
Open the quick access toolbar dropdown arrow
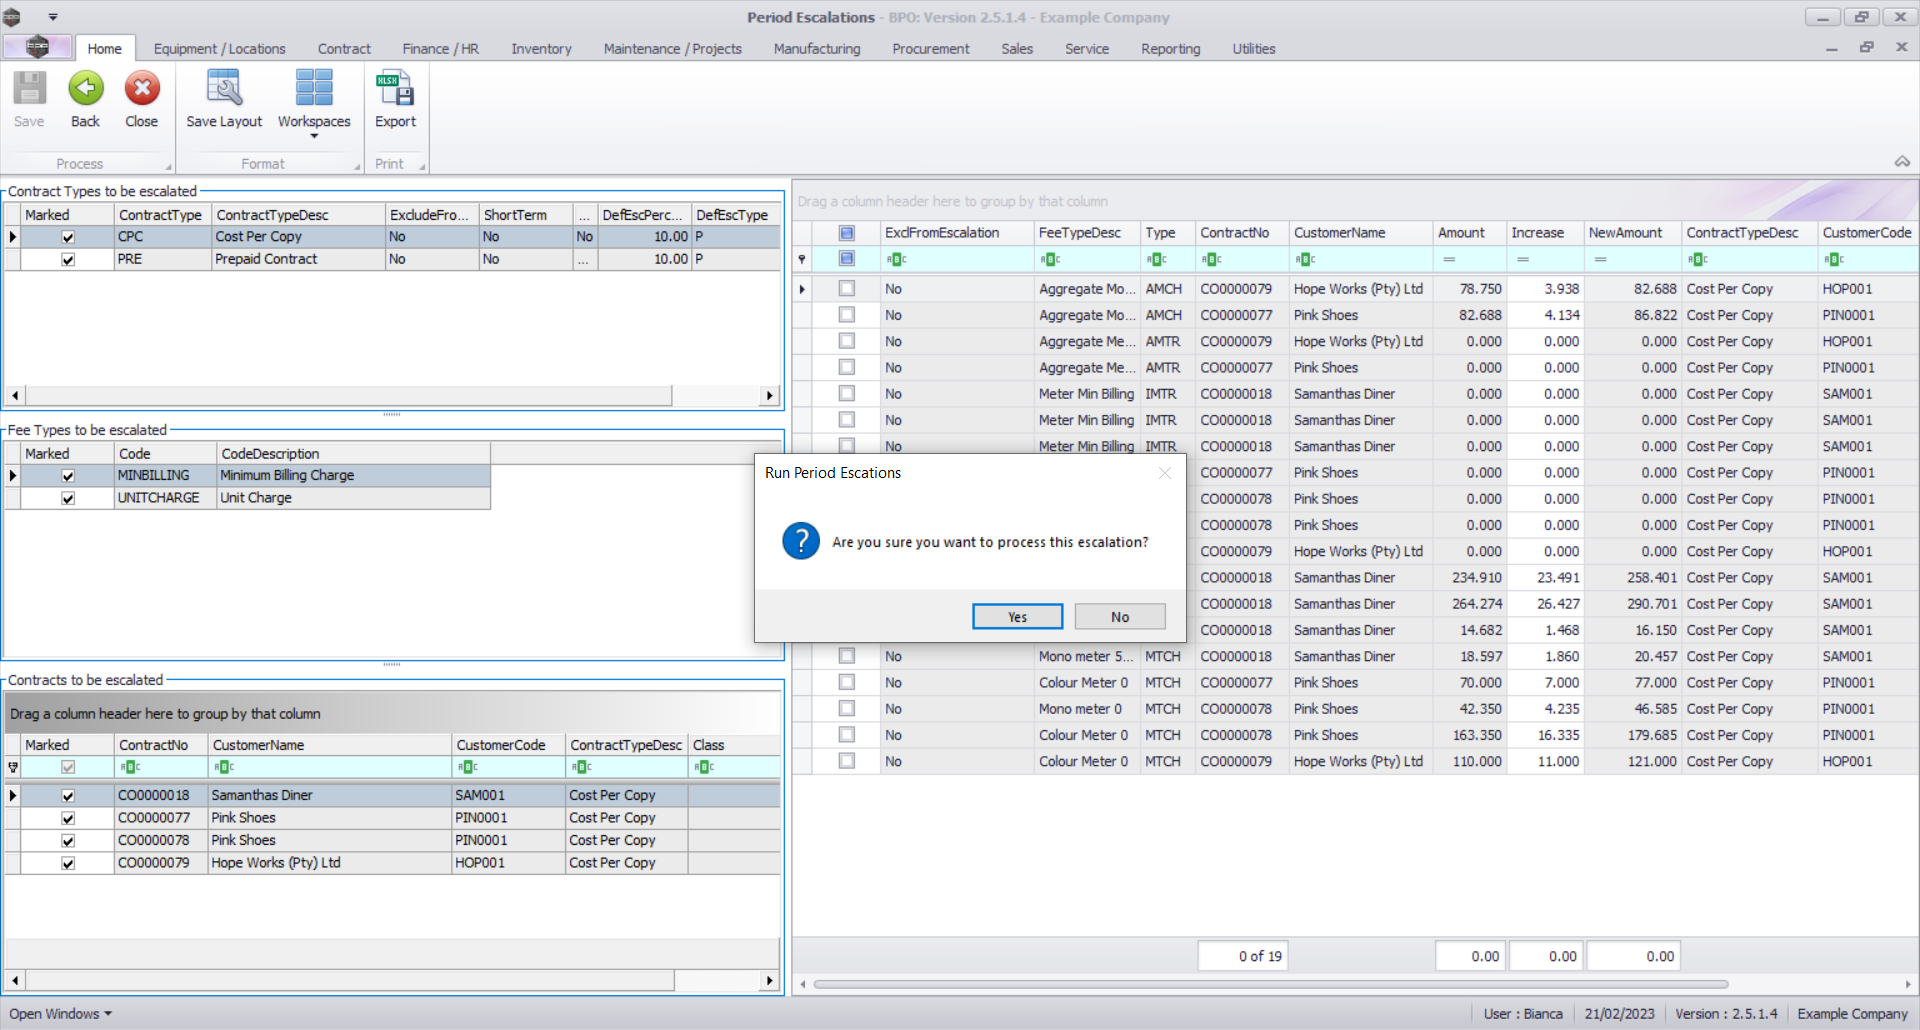pyautogui.click(x=53, y=17)
